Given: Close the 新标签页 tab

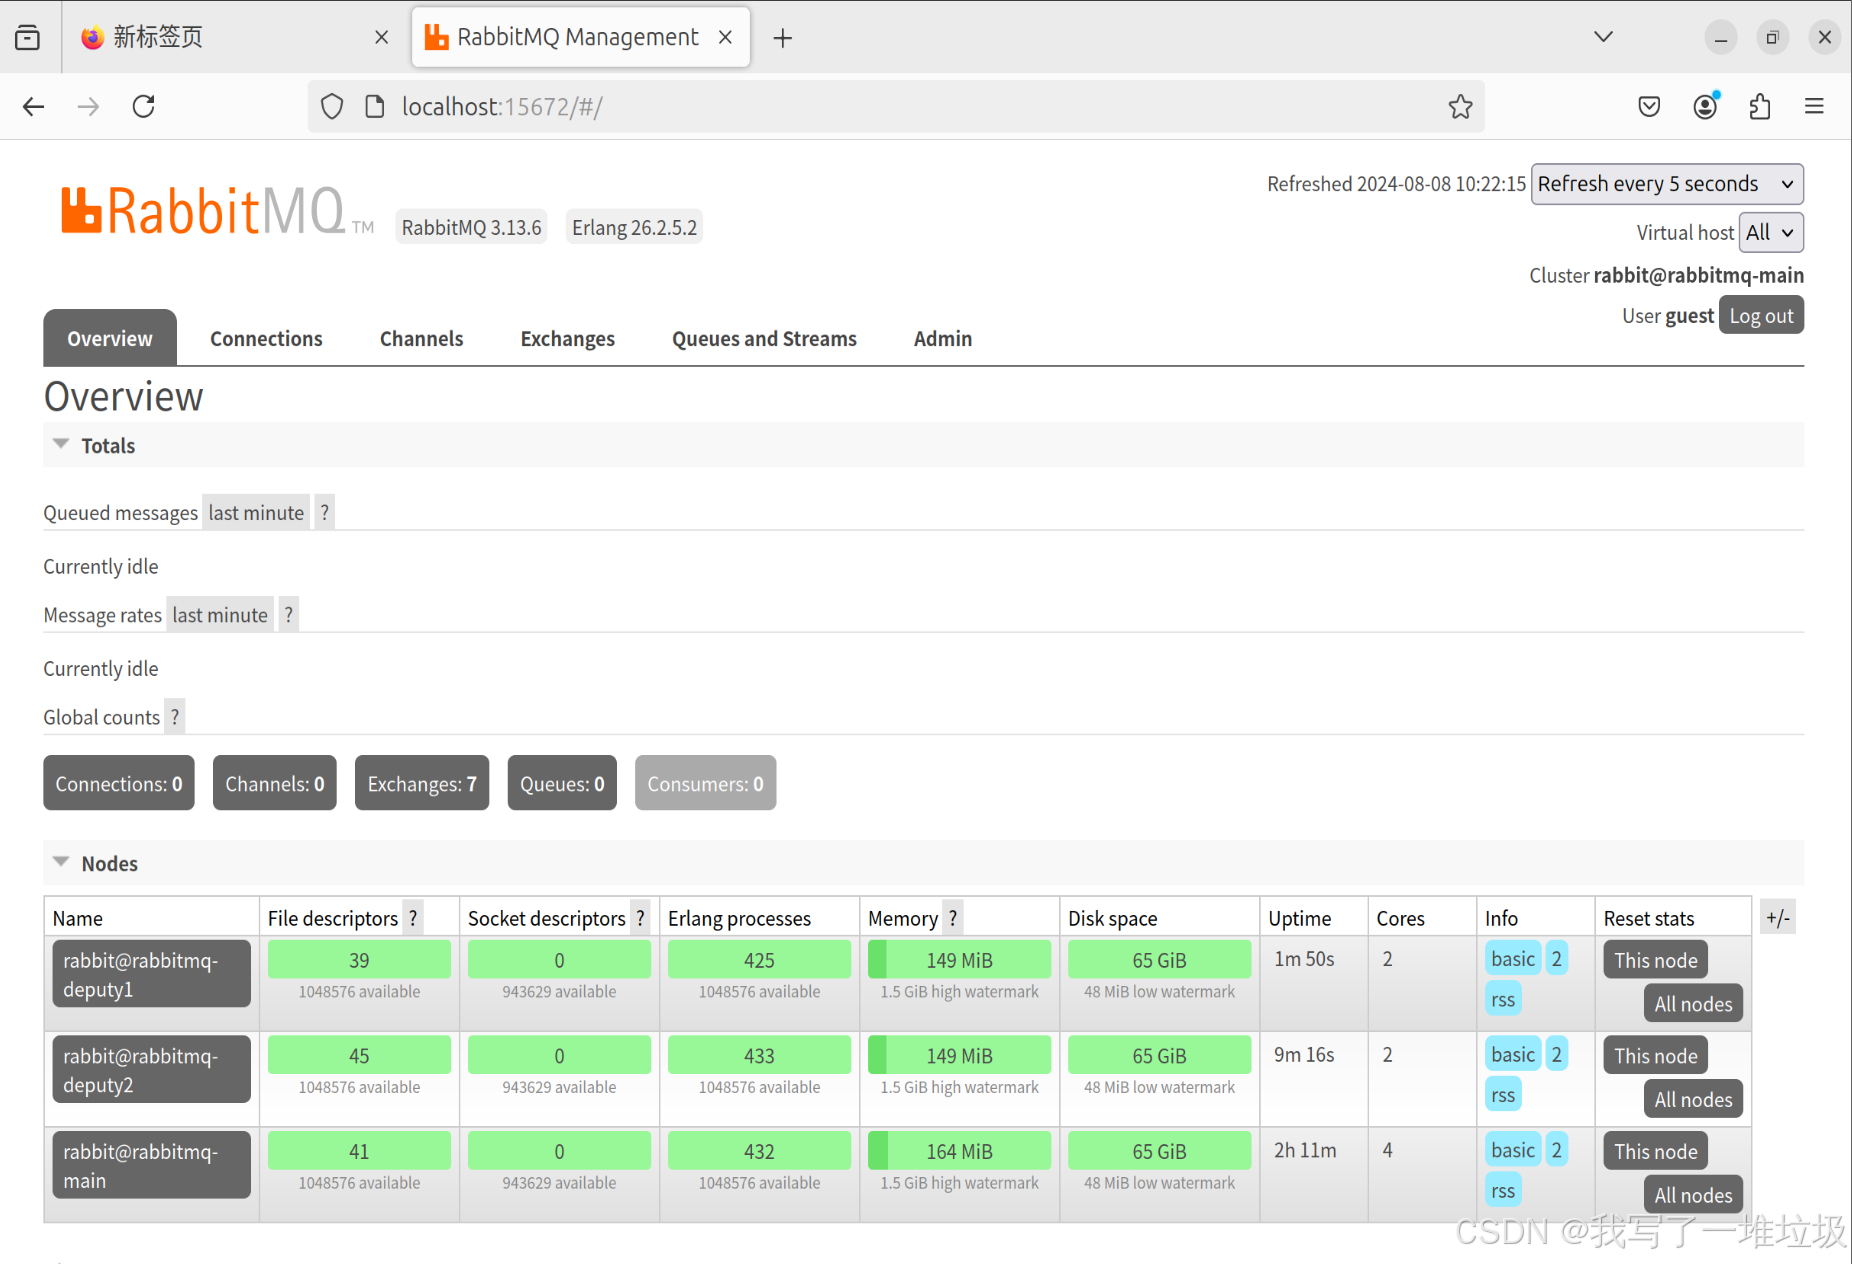Looking at the screenshot, I should 381,37.
